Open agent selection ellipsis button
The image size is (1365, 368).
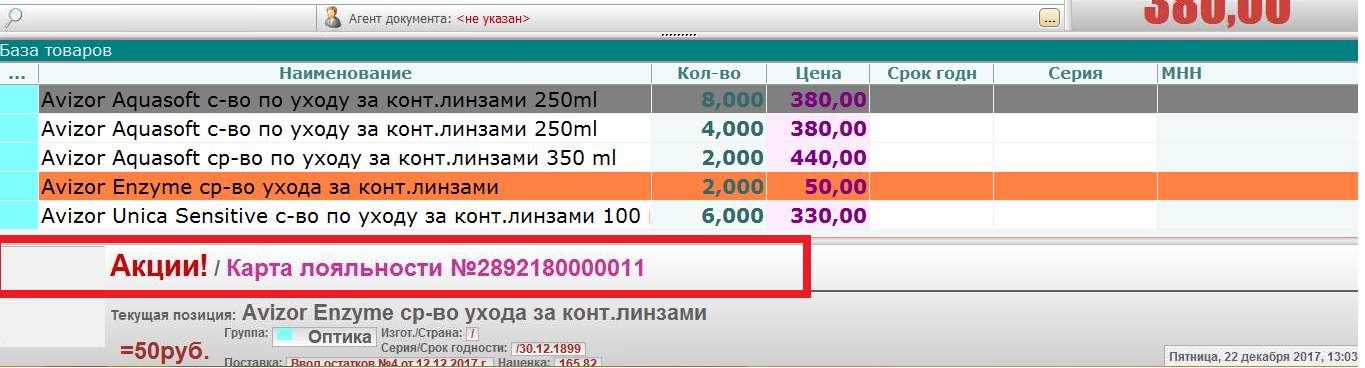(x=1049, y=18)
